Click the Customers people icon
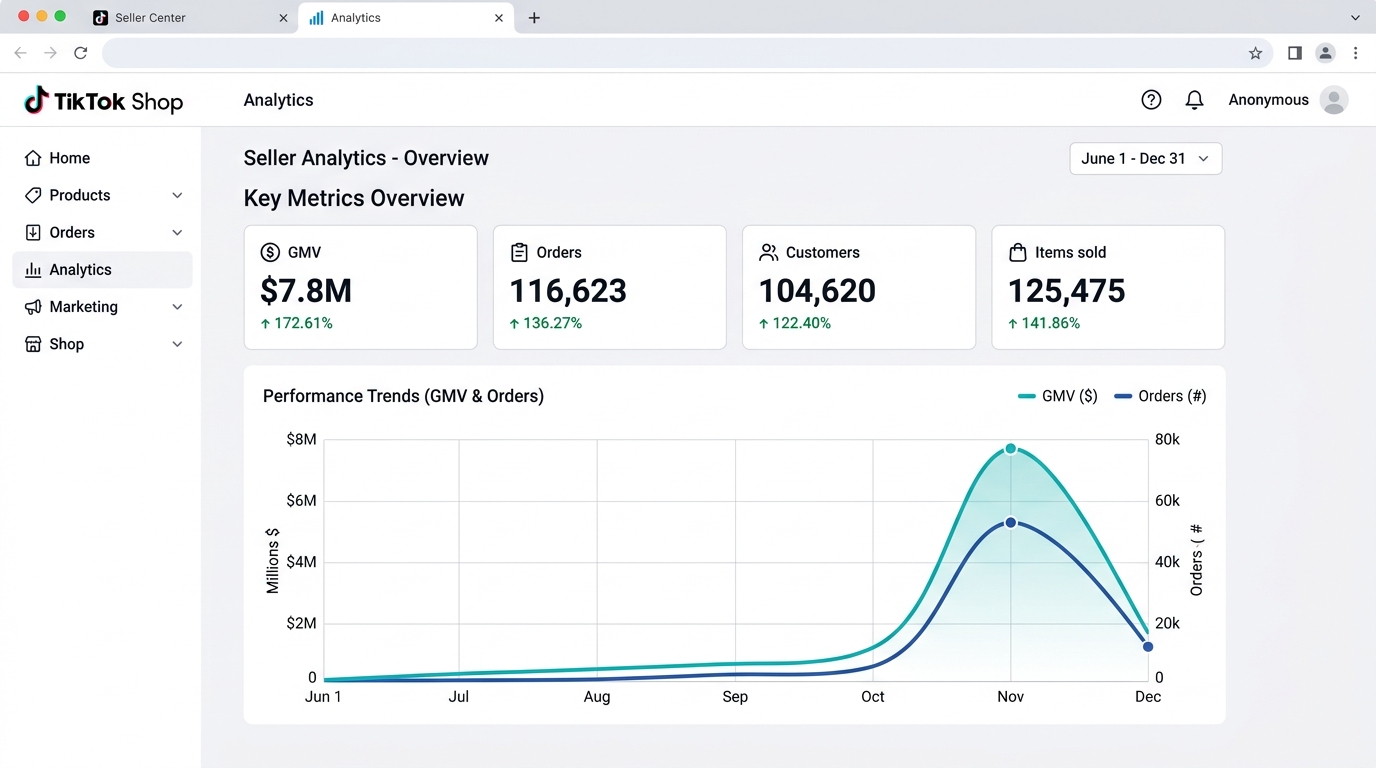This screenshot has height=768, width=1376. pyautogui.click(x=768, y=253)
